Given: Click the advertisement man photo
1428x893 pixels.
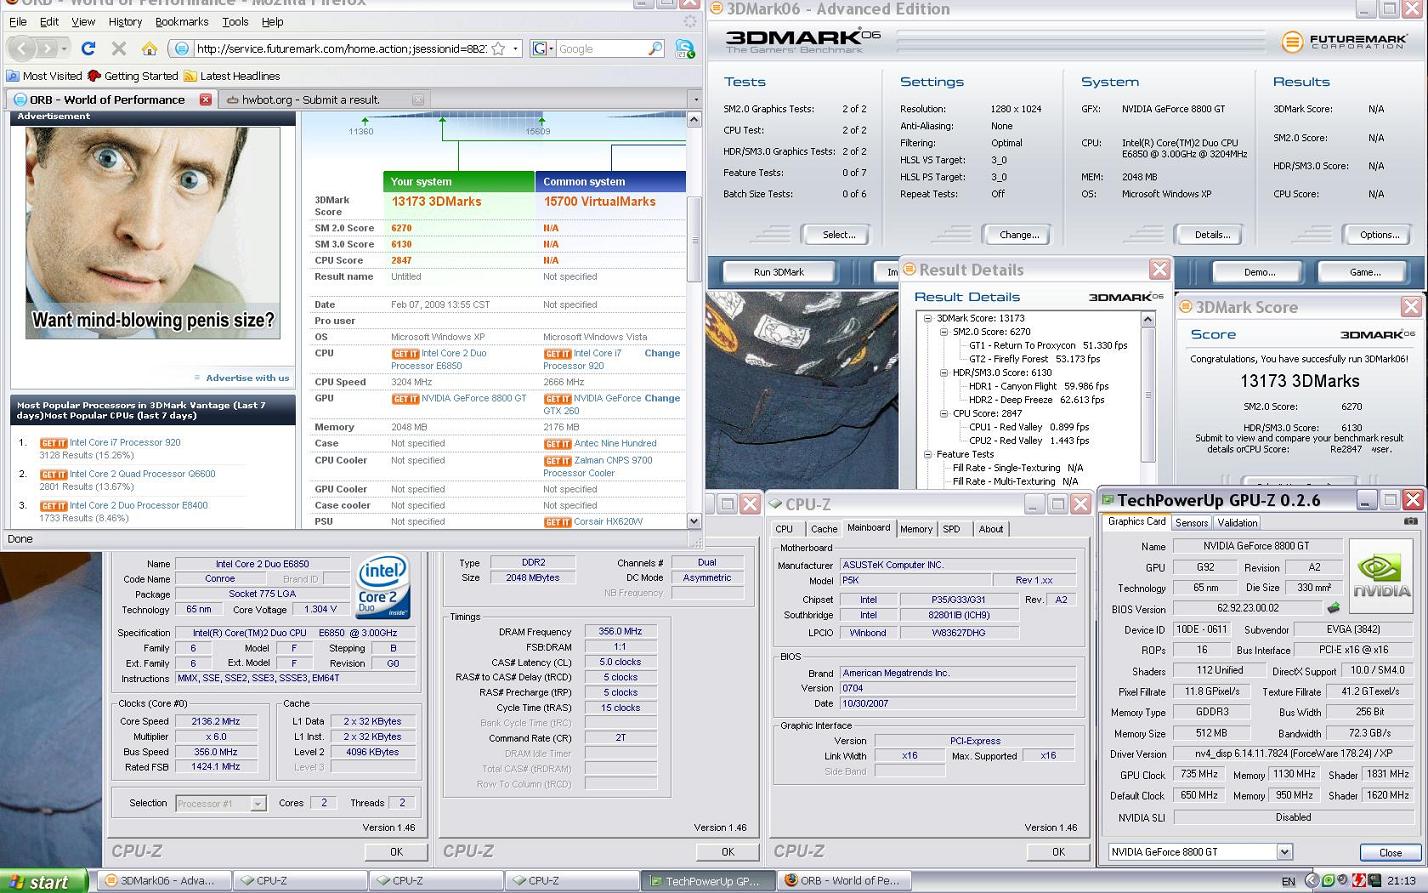Looking at the screenshot, I should tap(152, 232).
